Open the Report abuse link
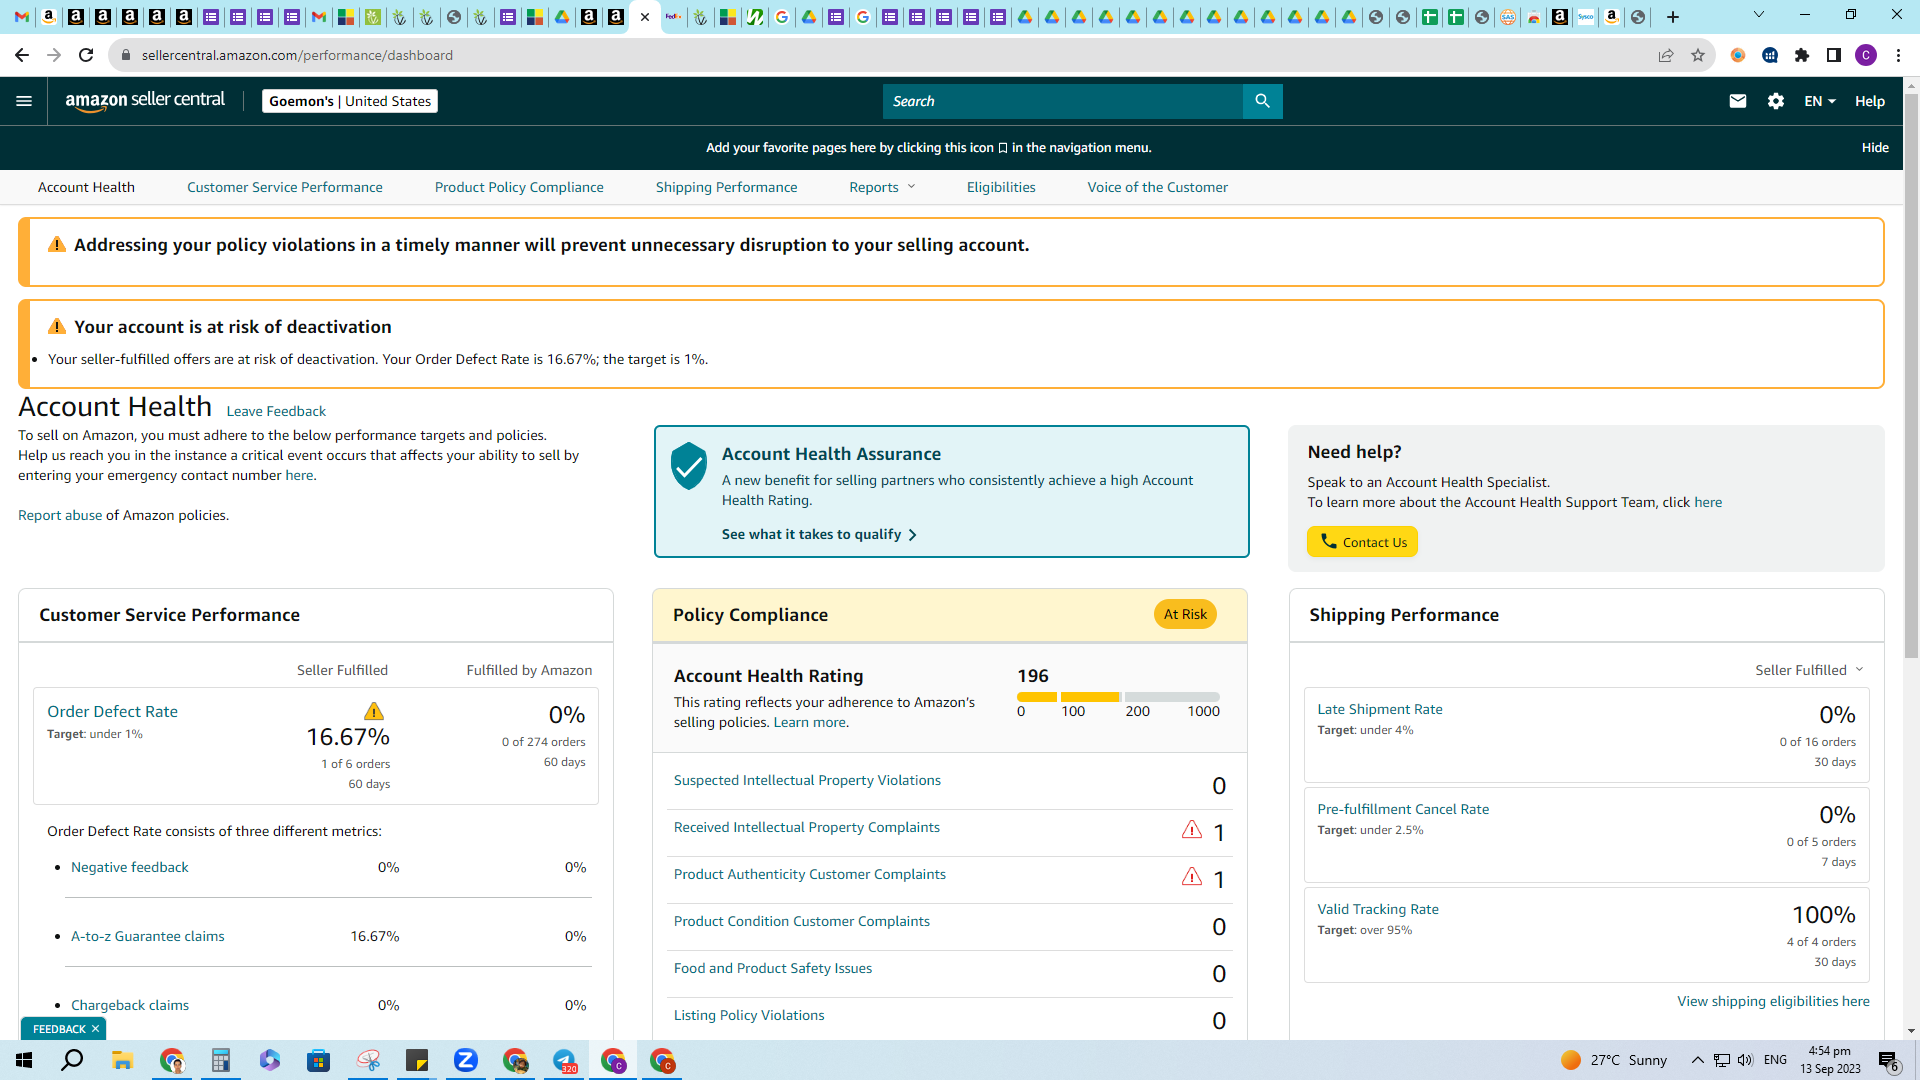 point(60,515)
